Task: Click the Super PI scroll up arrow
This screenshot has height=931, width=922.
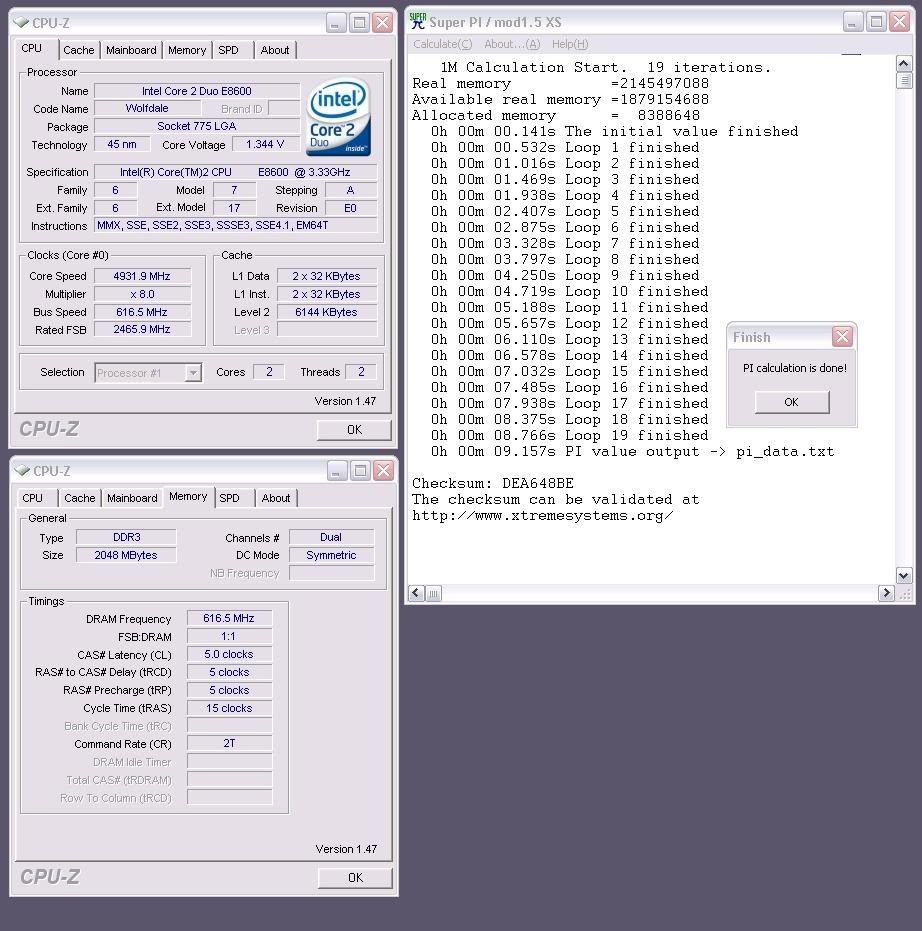Action: point(904,64)
